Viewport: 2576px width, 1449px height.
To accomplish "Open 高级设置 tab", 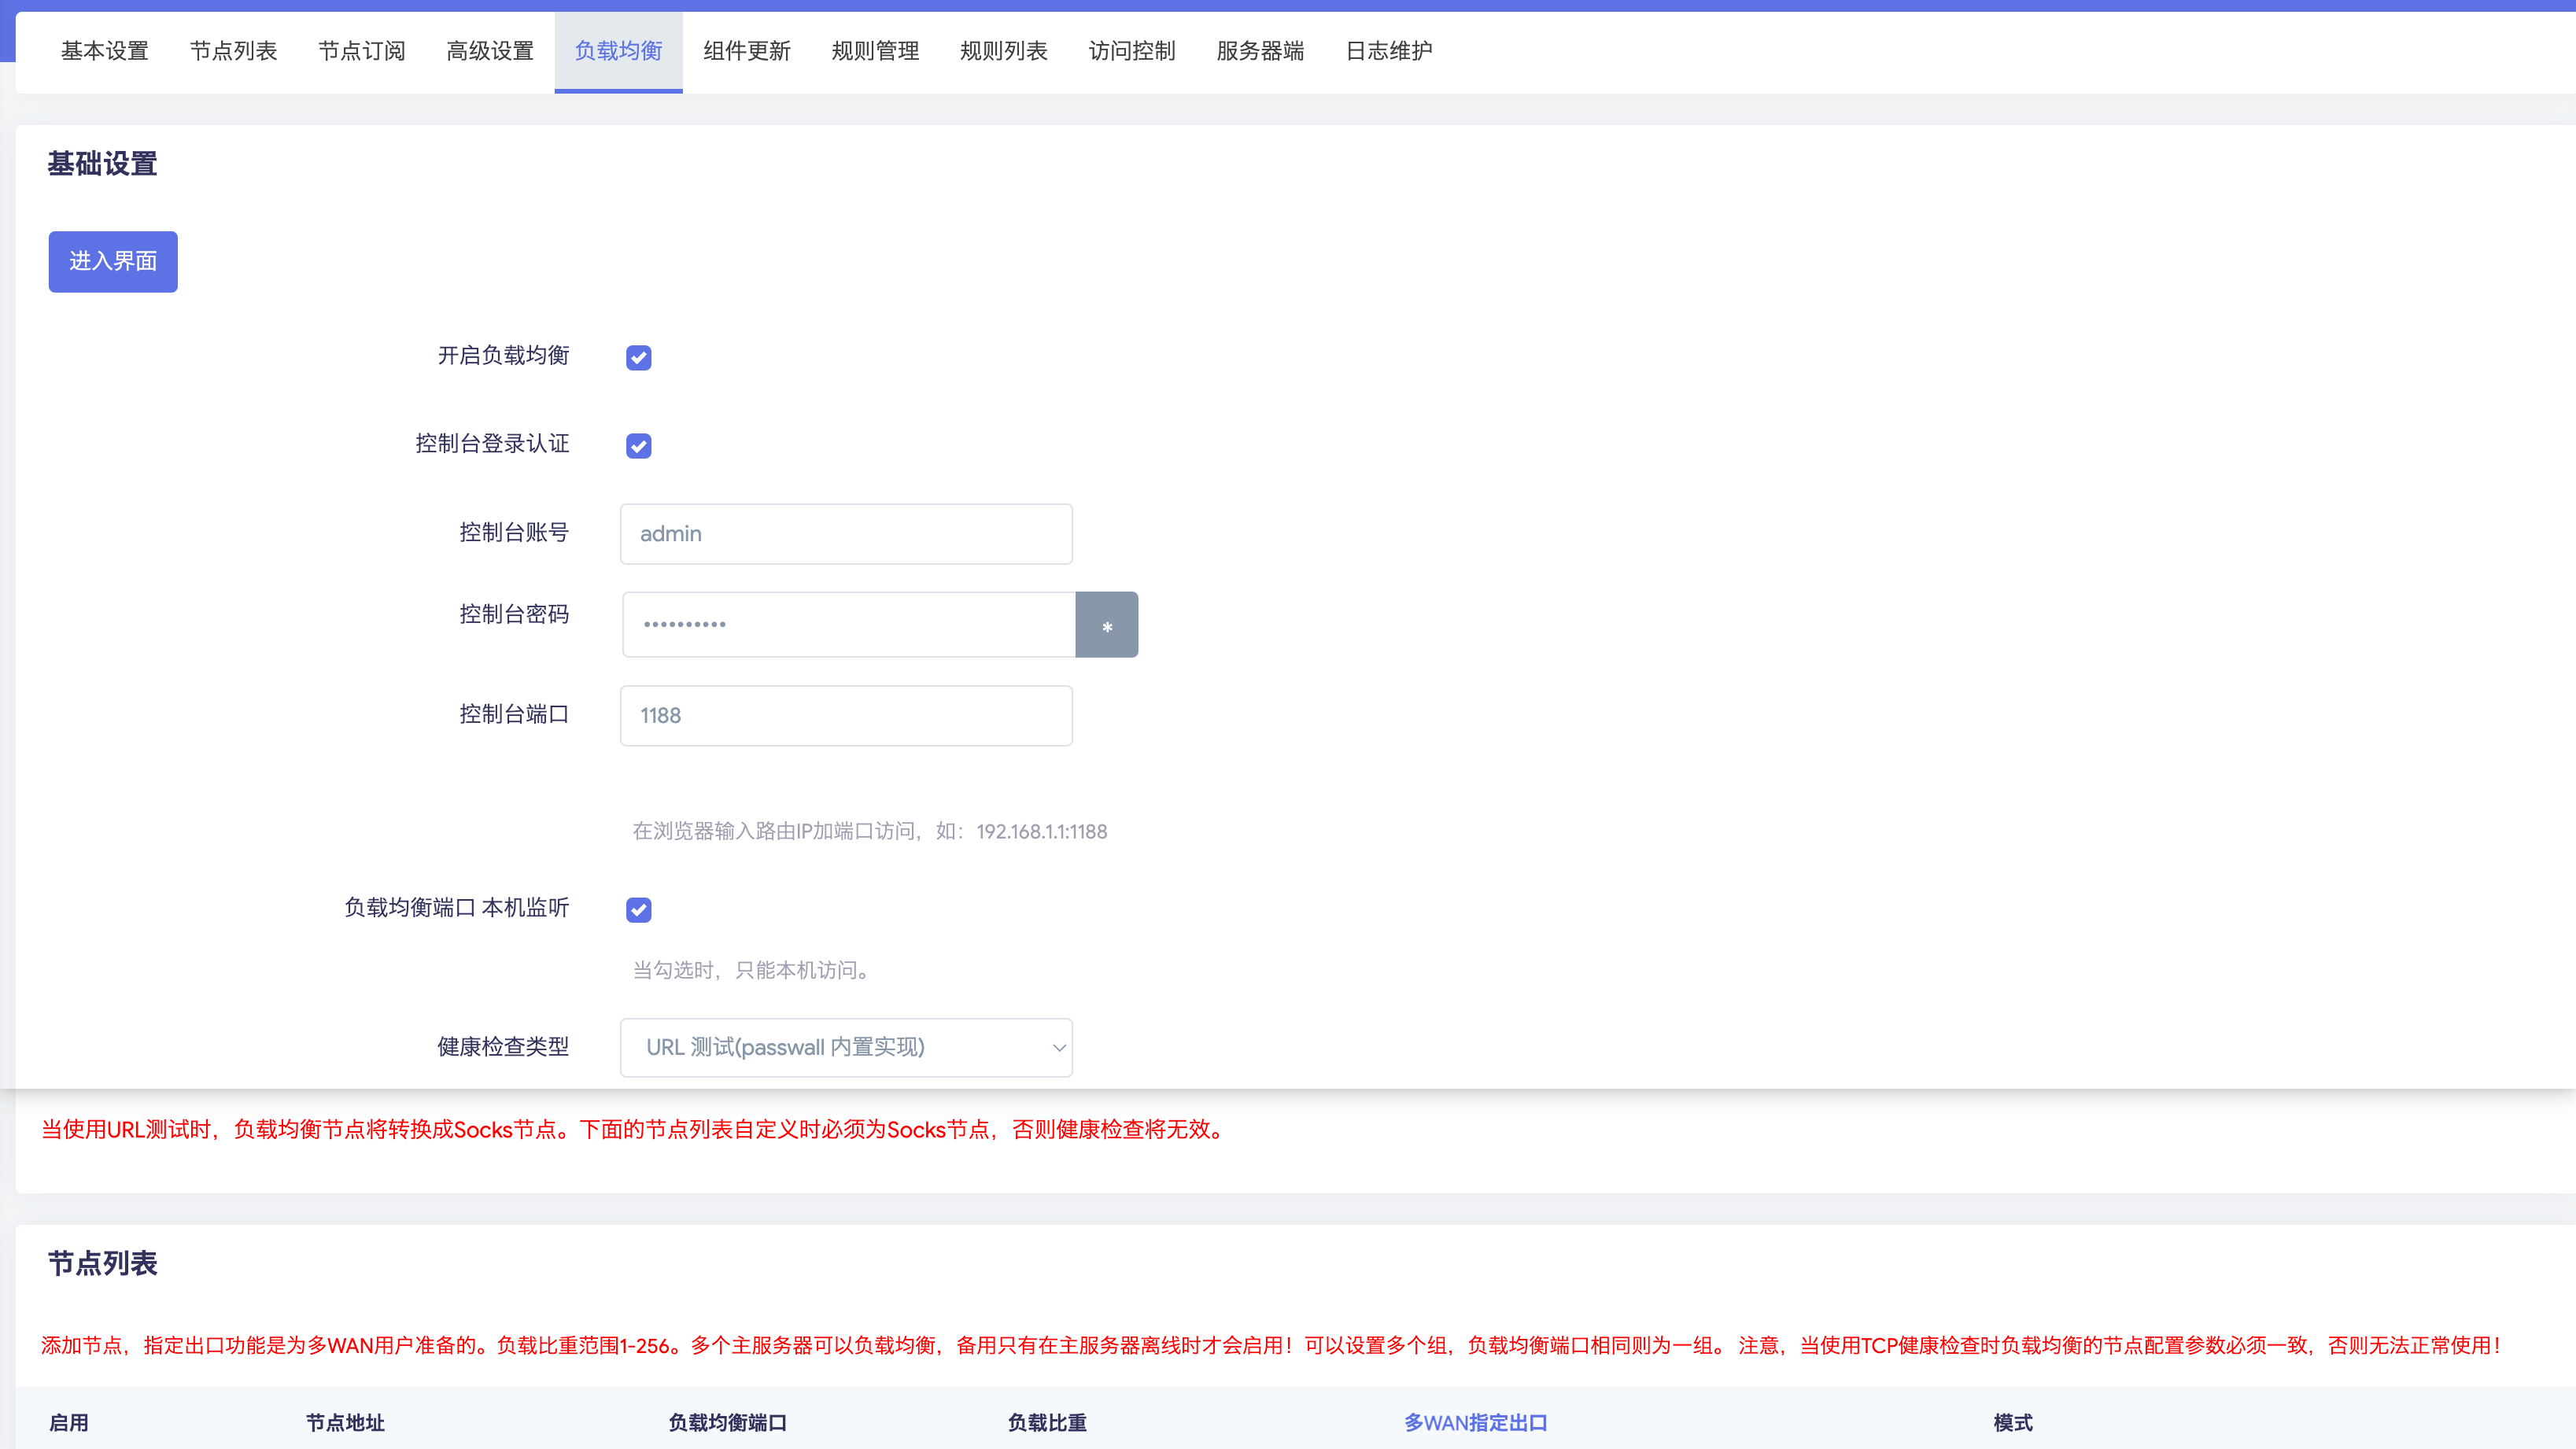I will point(490,51).
